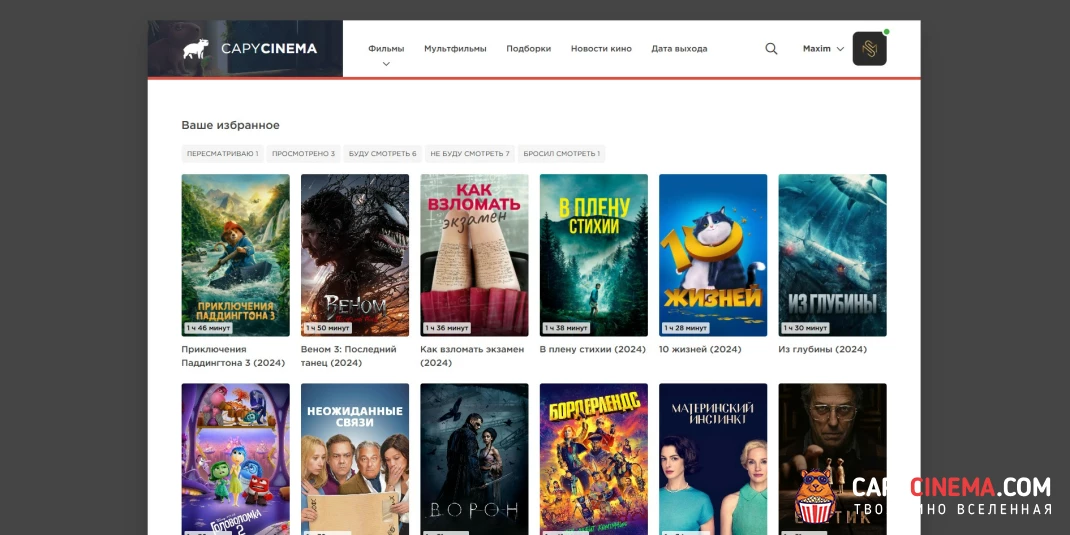This screenshot has height=535, width=1070.
Task: Click title link 10 жизней (2024)
Action: (x=700, y=349)
